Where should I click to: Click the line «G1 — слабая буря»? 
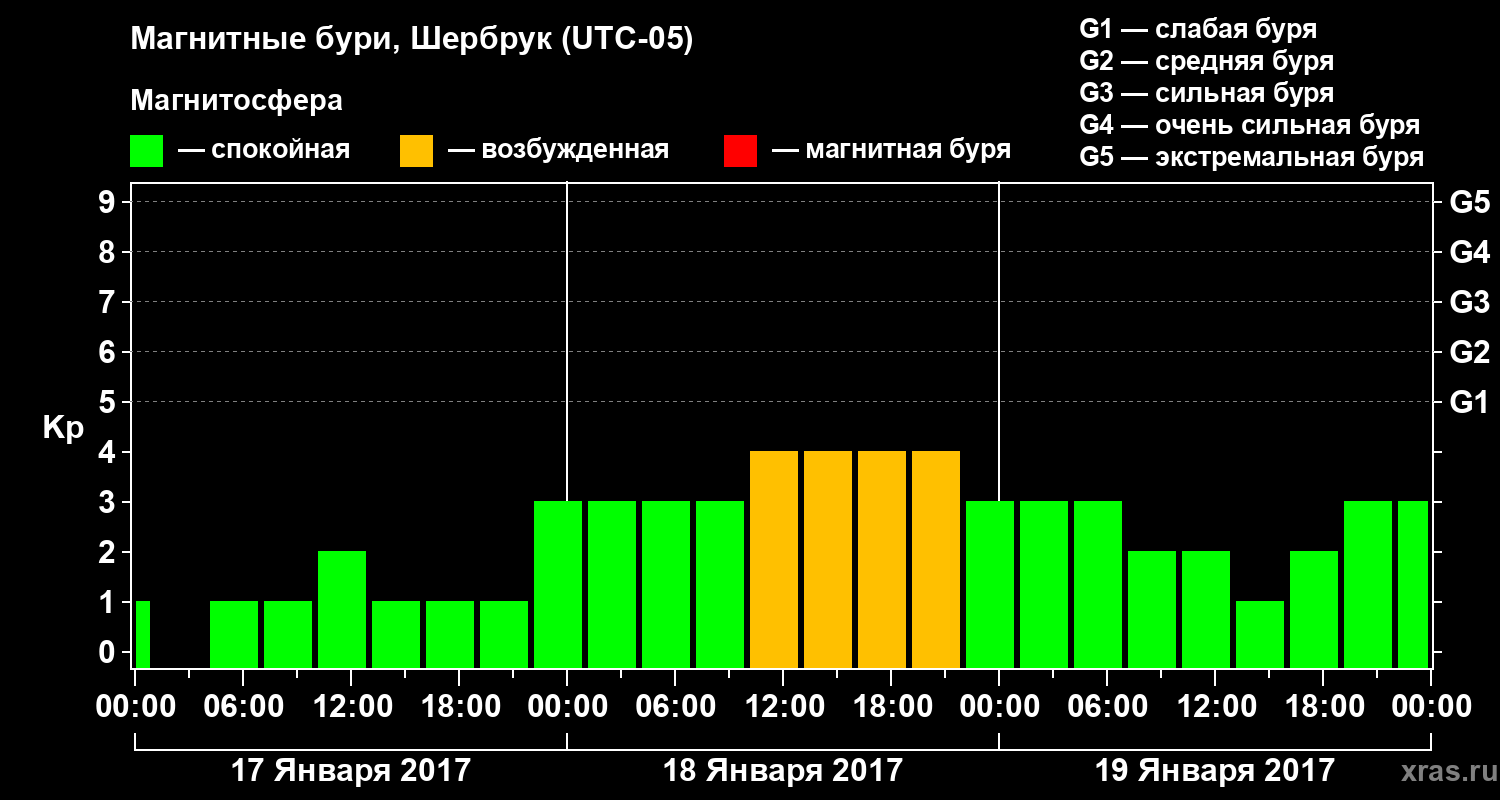pos(1198,29)
